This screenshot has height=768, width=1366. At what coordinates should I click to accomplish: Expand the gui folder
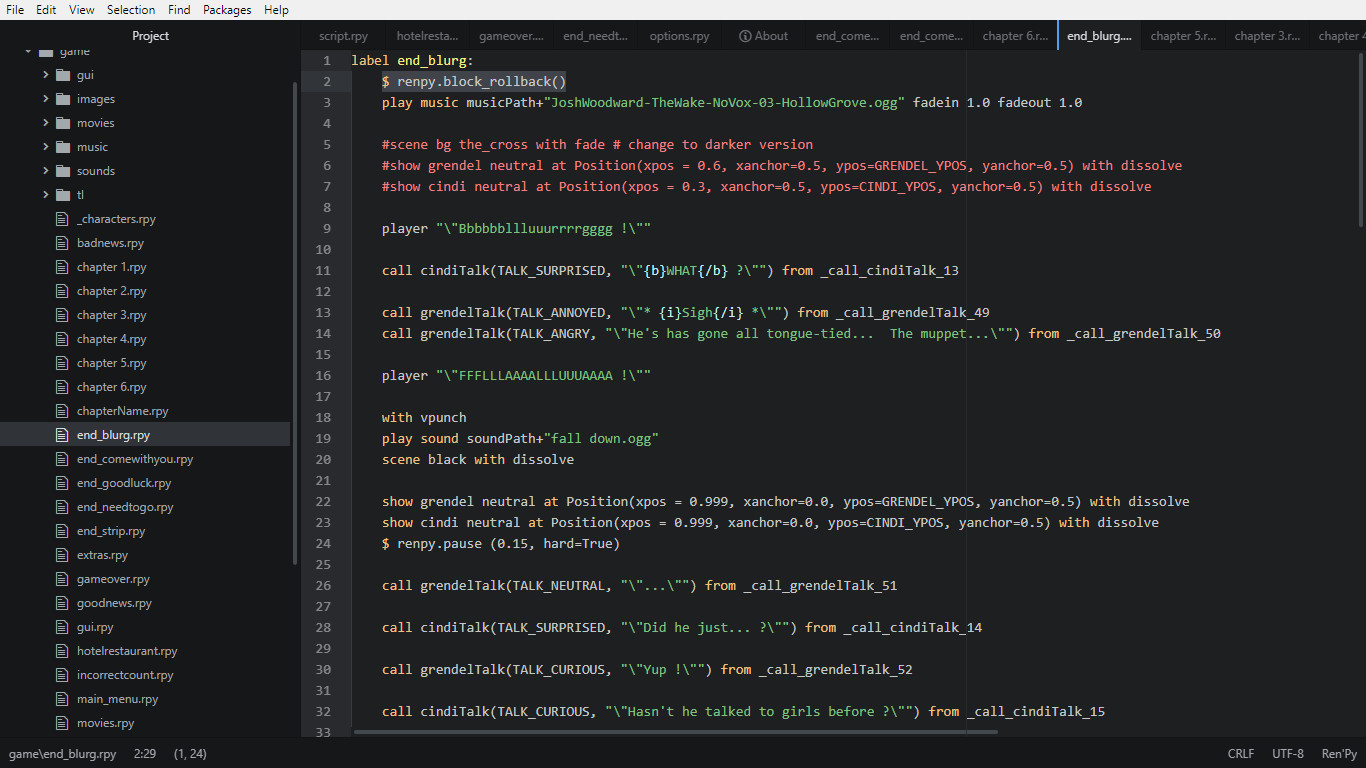tap(44, 74)
